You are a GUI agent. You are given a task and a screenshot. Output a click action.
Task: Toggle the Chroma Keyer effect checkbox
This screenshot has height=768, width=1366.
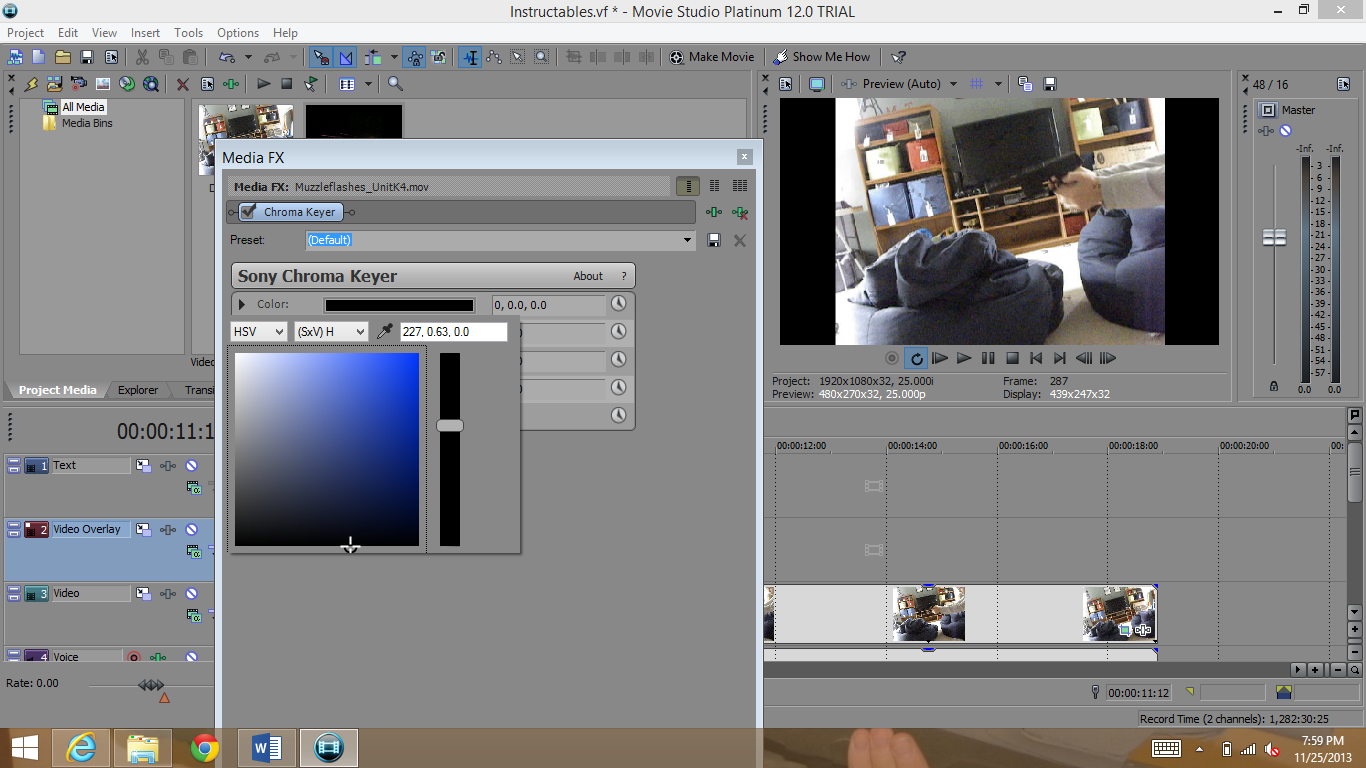249,211
